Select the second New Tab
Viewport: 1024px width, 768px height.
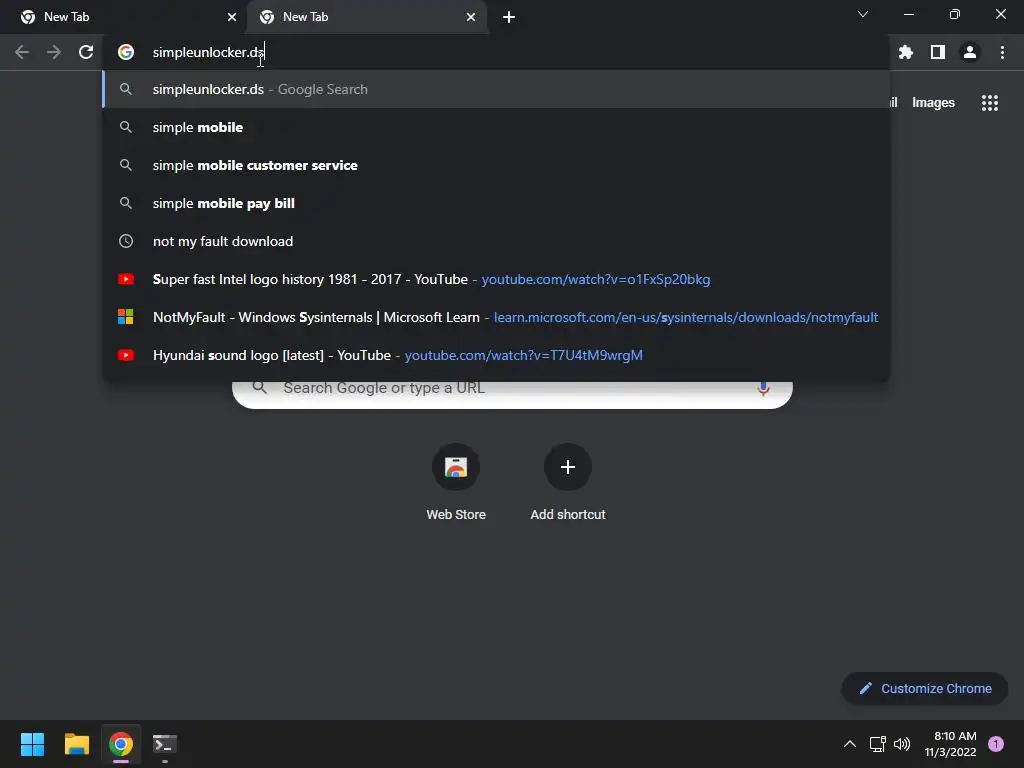click(x=366, y=17)
